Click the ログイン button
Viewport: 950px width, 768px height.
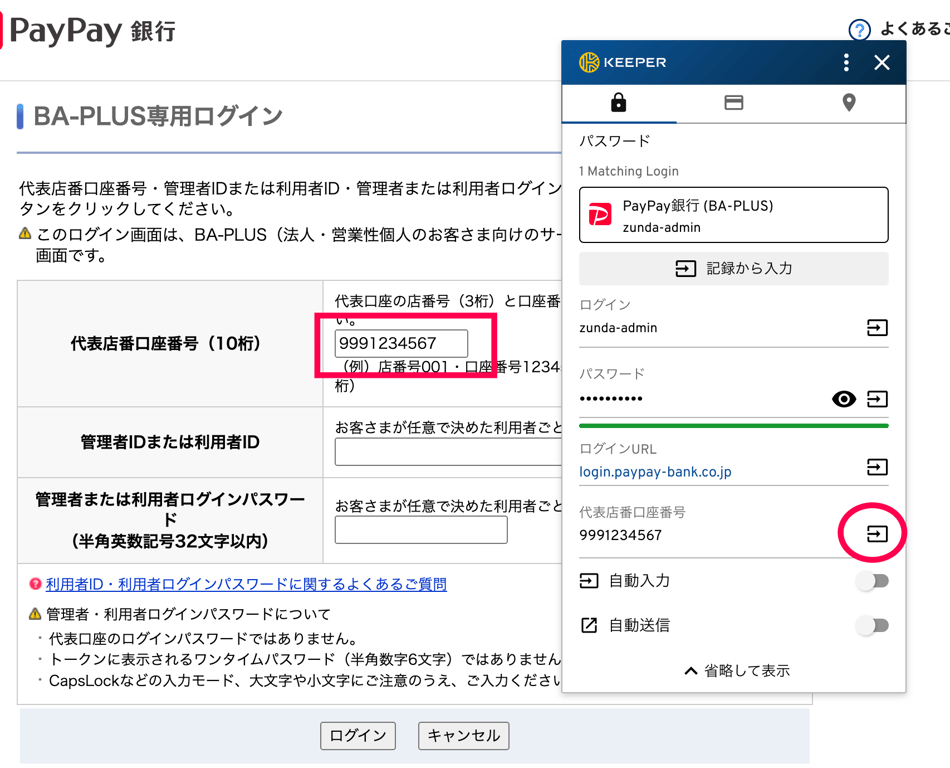(x=358, y=735)
